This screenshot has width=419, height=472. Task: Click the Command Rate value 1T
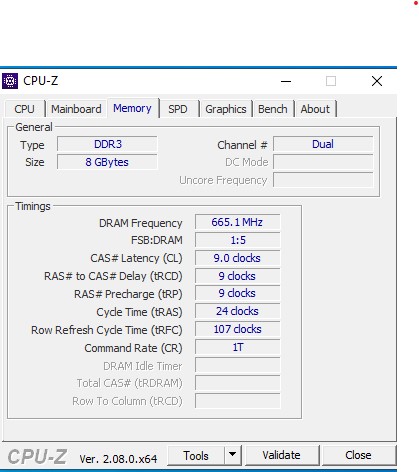coord(237,347)
